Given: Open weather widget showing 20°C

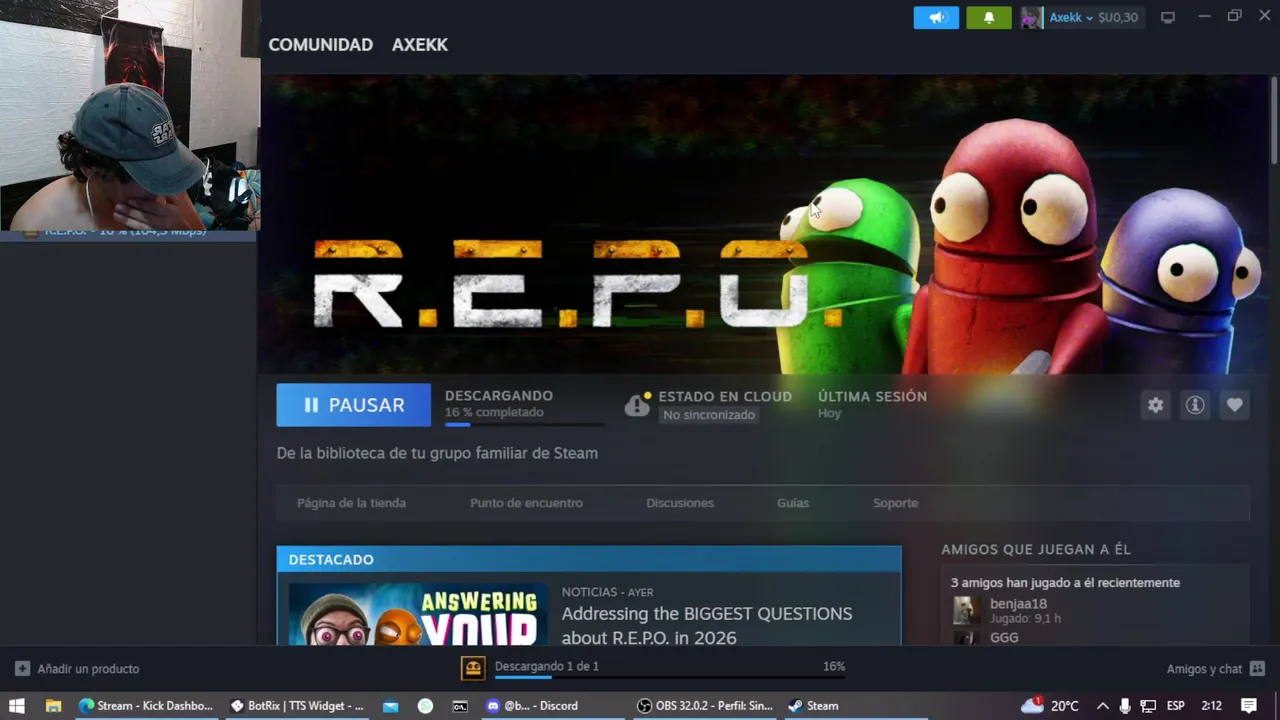Looking at the screenshot, I should click(x=1050, y=706).
